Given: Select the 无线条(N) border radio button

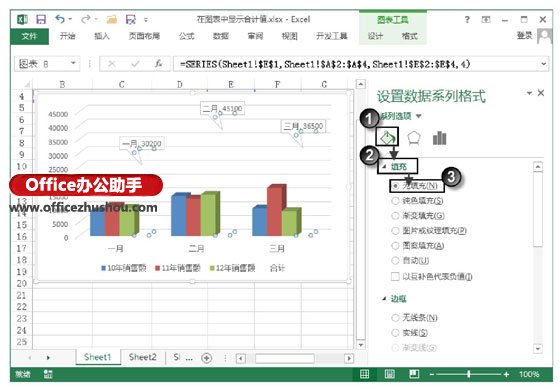Looking at the screenshot, I should click(395, 318).
